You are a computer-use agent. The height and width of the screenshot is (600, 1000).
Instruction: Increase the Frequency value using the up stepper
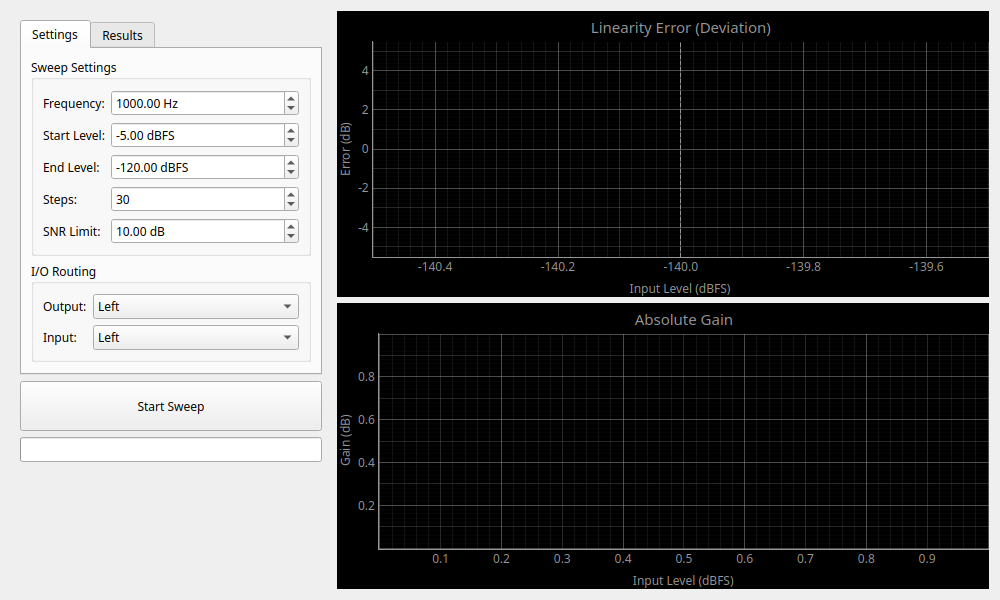point(290,98)
